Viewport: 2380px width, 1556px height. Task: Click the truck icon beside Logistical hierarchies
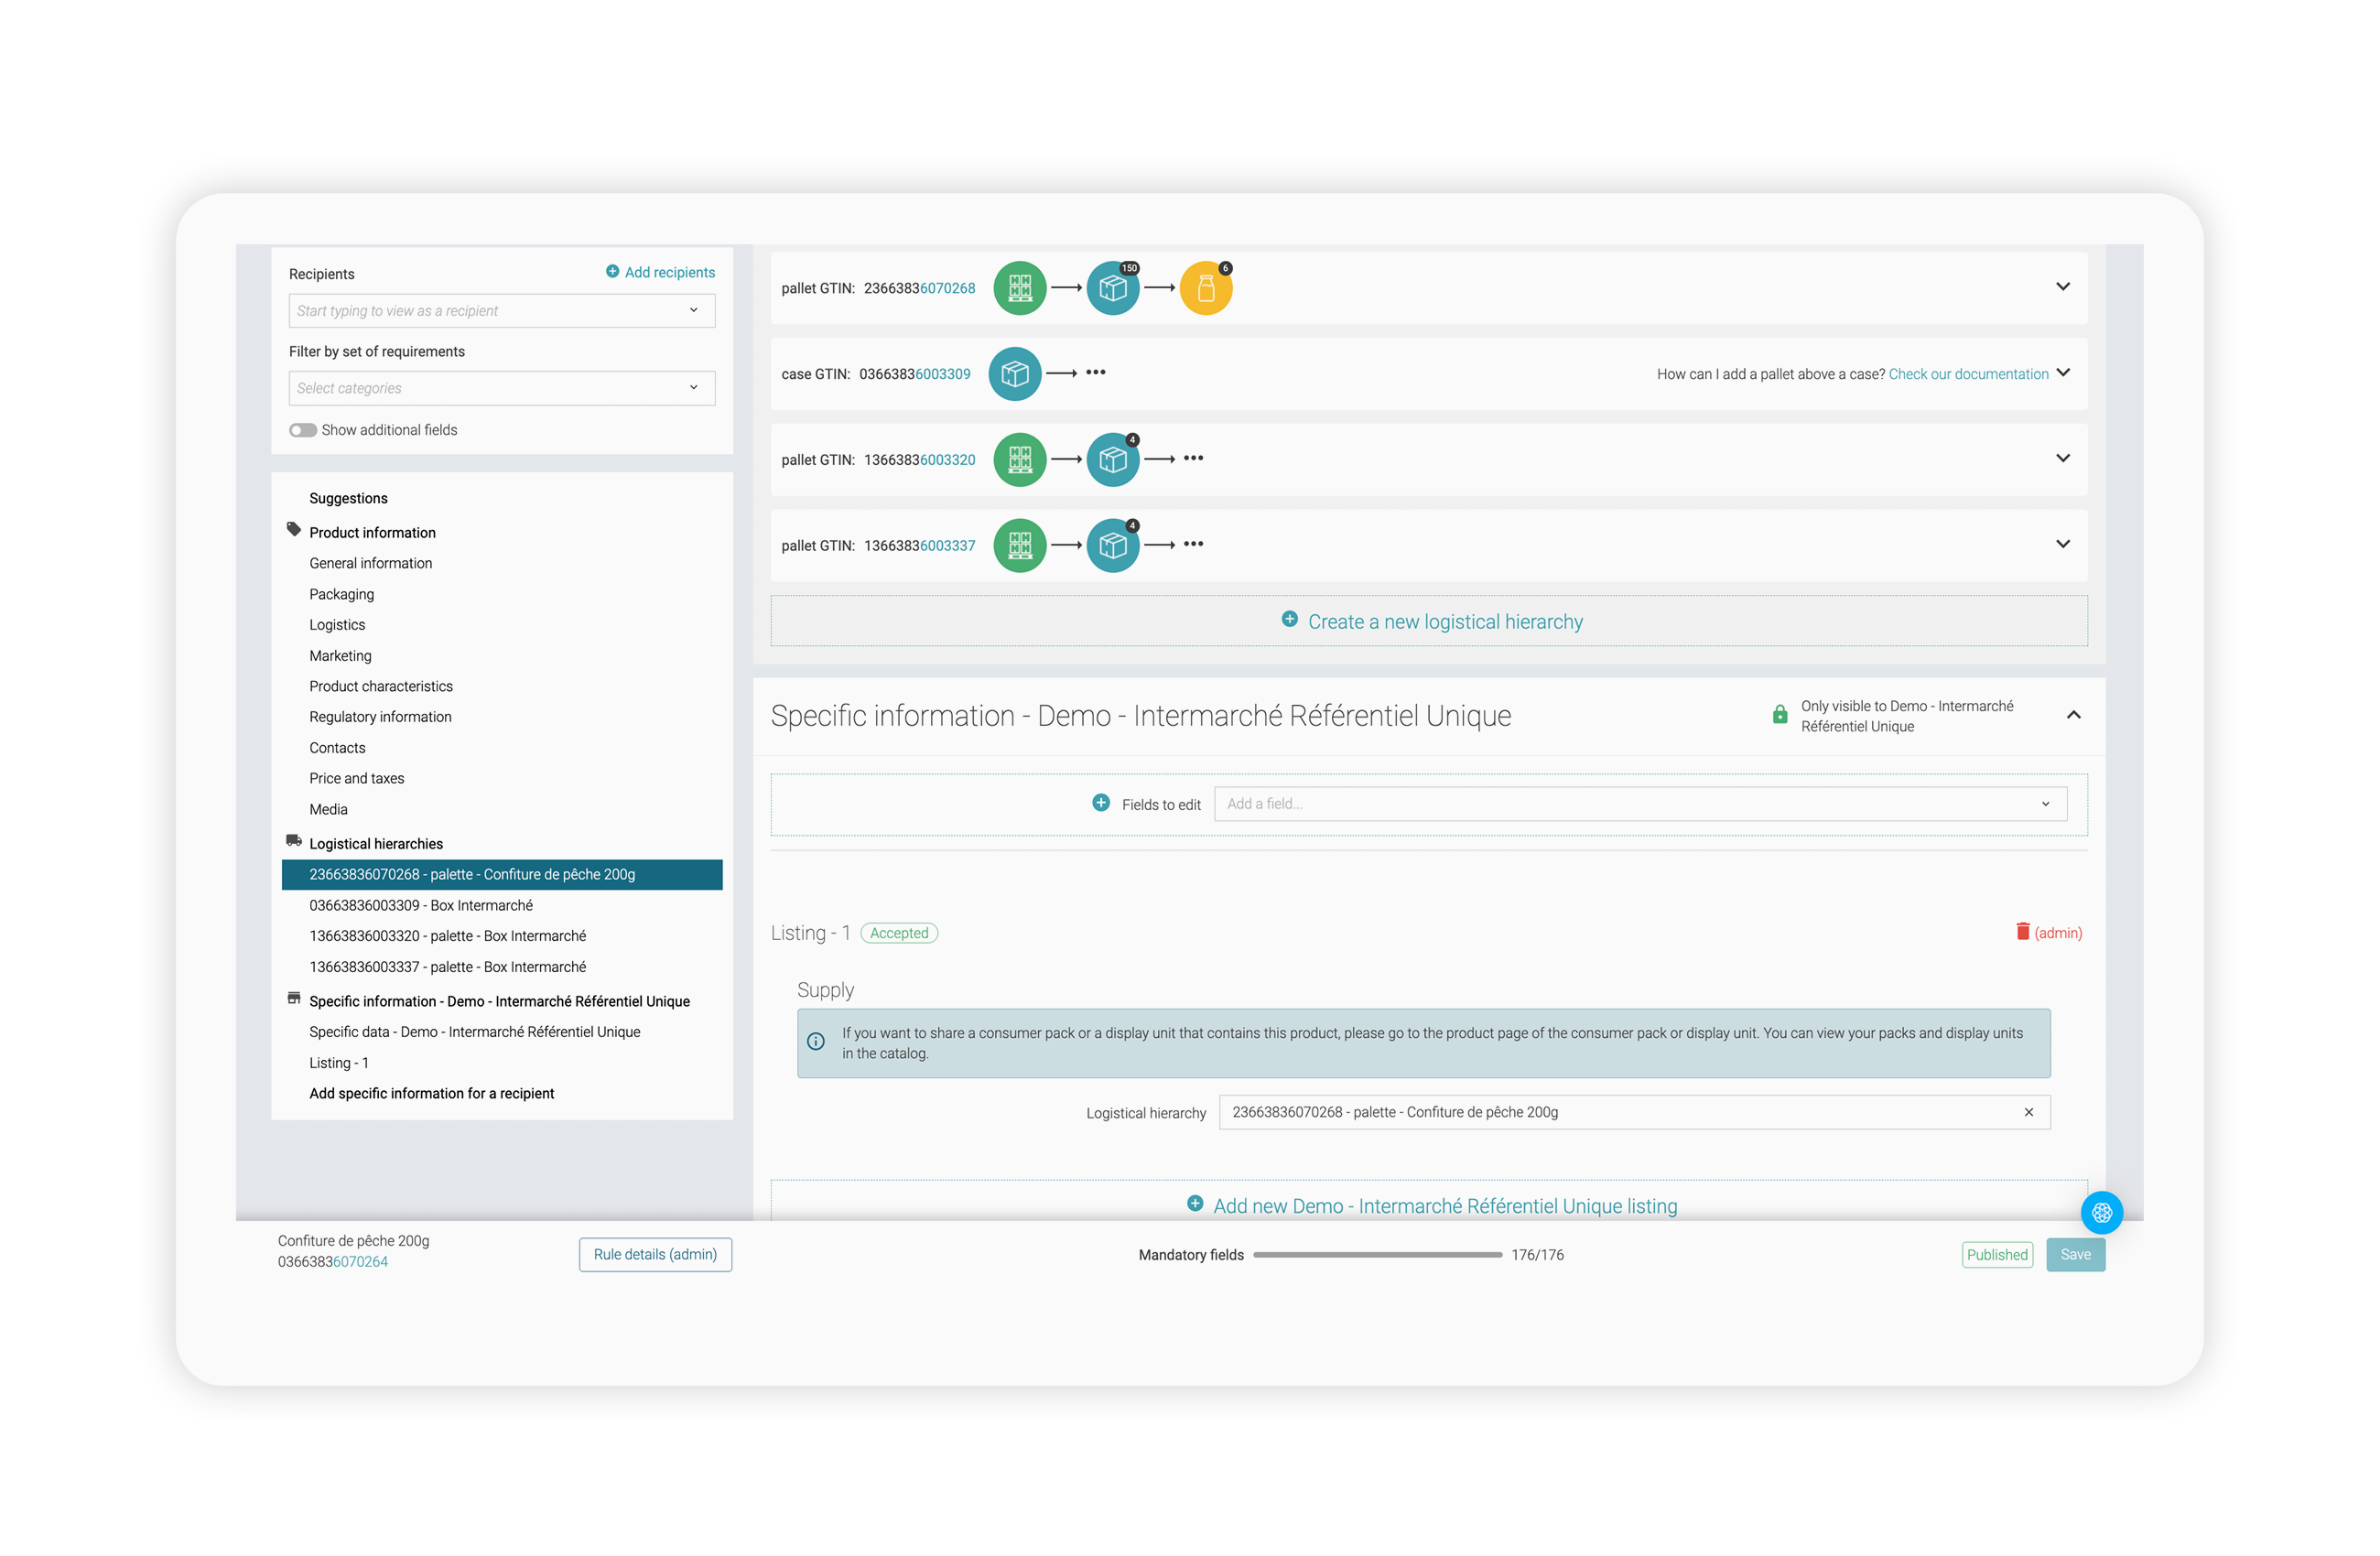pyautogui.click(x=294, y=841)
